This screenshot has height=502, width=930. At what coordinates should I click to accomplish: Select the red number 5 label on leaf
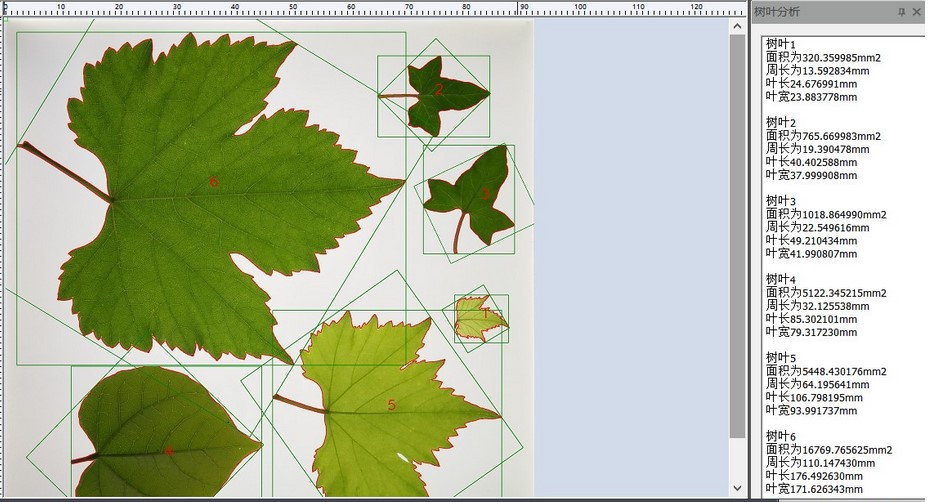click(x=391, y=405)
